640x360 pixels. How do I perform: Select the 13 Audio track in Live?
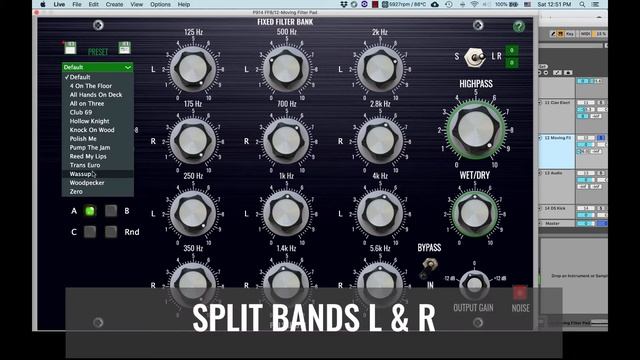[x=558, y=187]
